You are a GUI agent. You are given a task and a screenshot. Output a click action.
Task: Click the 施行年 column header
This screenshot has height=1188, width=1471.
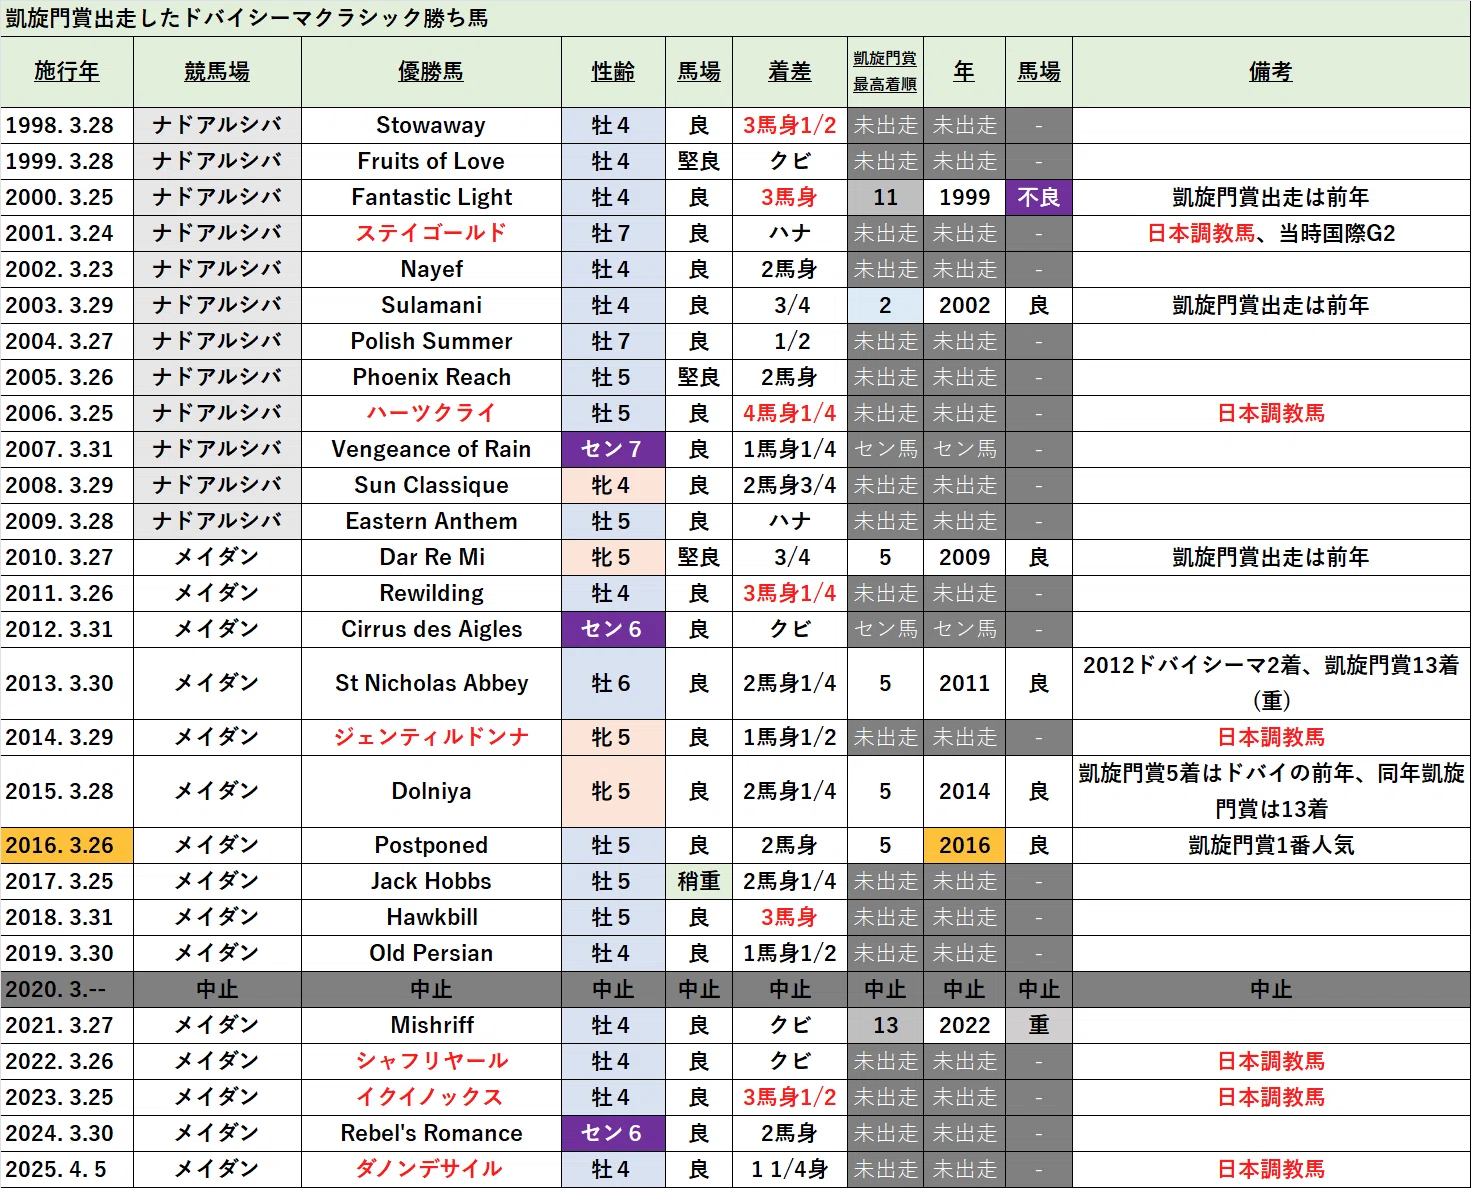67,72
